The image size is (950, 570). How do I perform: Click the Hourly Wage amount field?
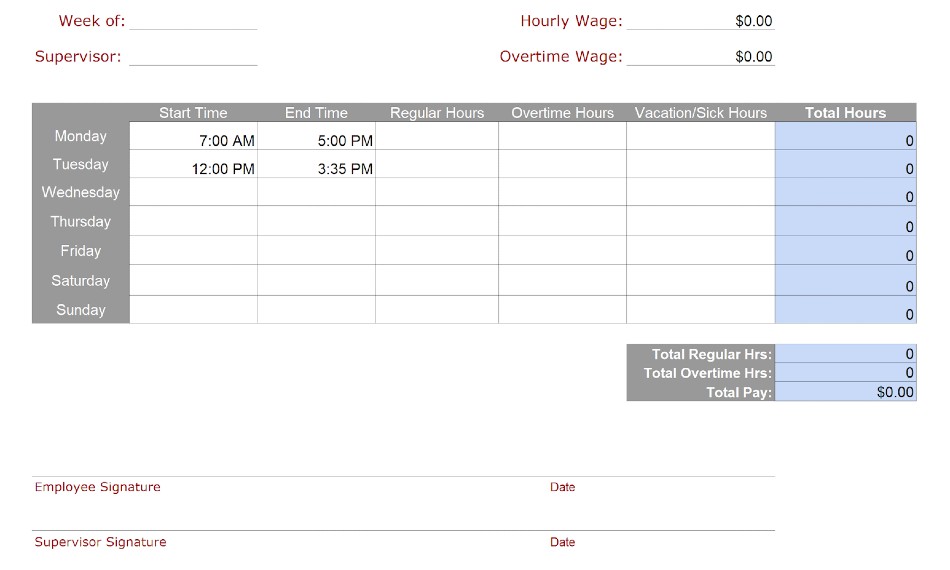coord(700,21)
